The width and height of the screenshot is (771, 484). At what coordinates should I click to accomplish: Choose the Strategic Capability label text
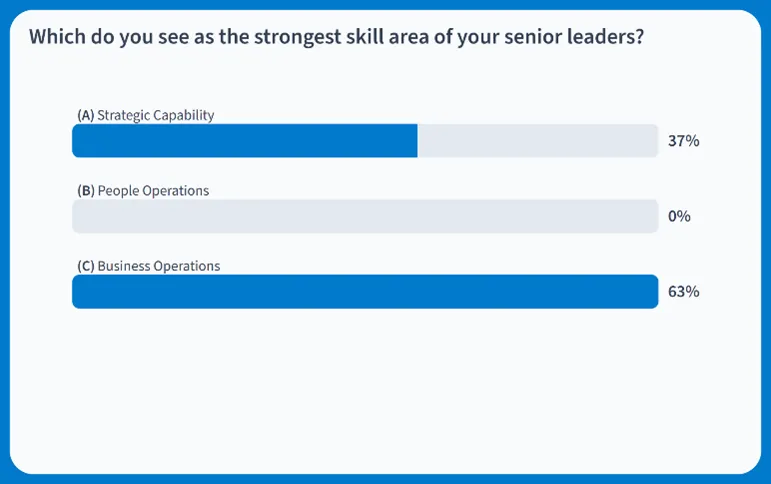156,115
